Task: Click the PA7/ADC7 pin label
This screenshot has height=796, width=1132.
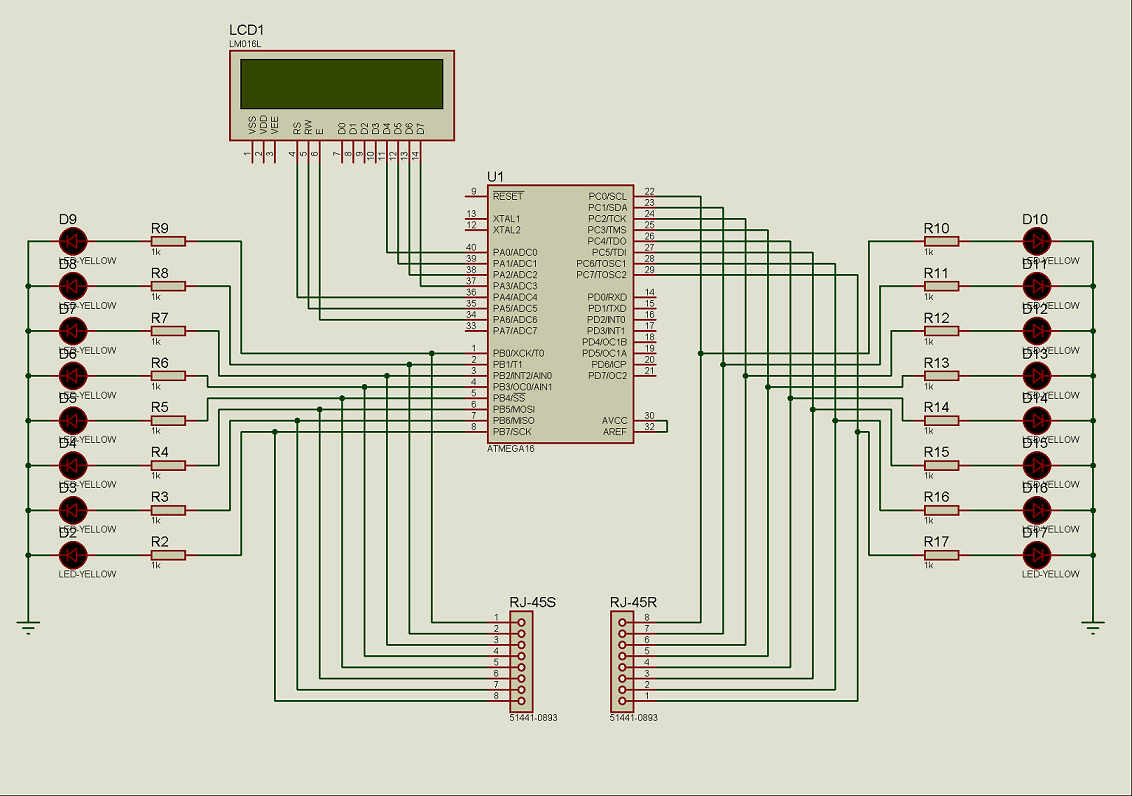Action: point(515,331)
